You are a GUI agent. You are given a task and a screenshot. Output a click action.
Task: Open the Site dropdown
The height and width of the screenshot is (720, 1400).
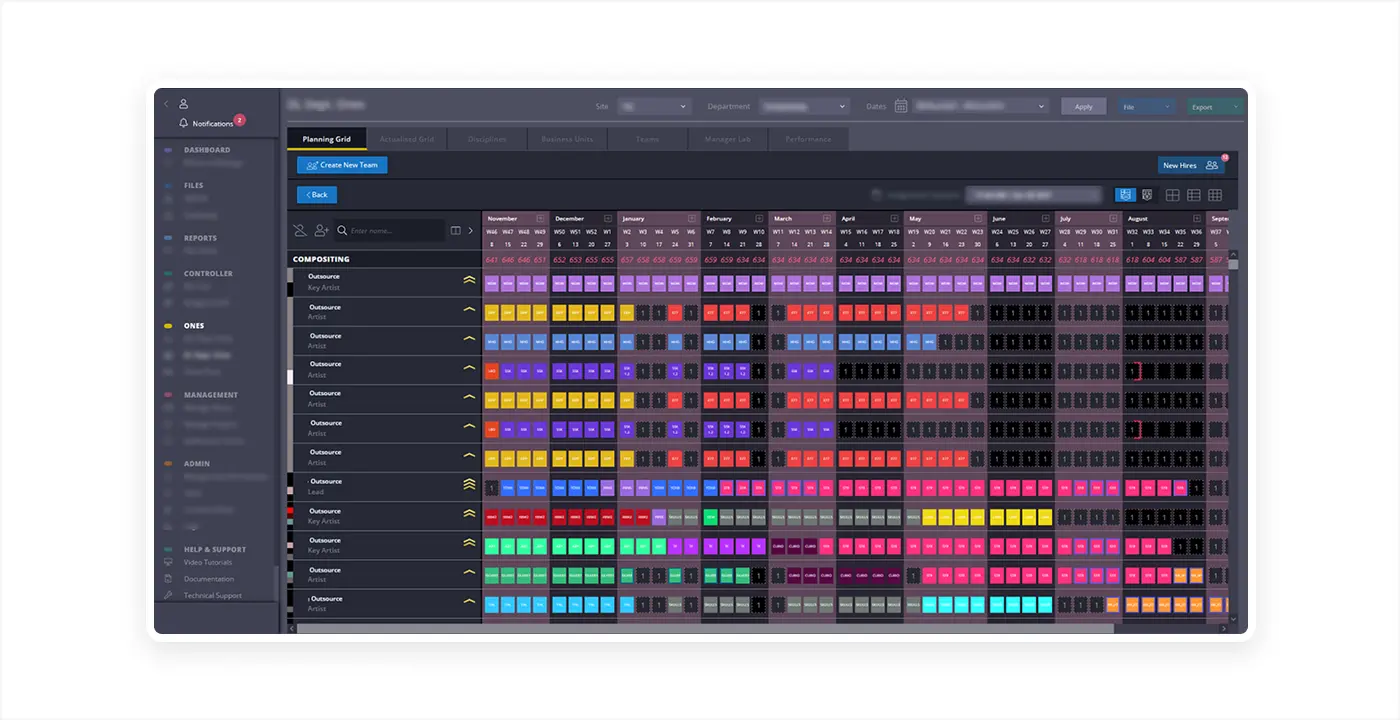[x=655, y=106]
